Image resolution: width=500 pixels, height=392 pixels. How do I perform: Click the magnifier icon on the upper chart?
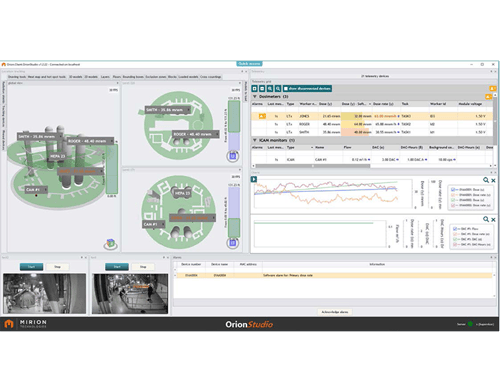tap(486, 180)
